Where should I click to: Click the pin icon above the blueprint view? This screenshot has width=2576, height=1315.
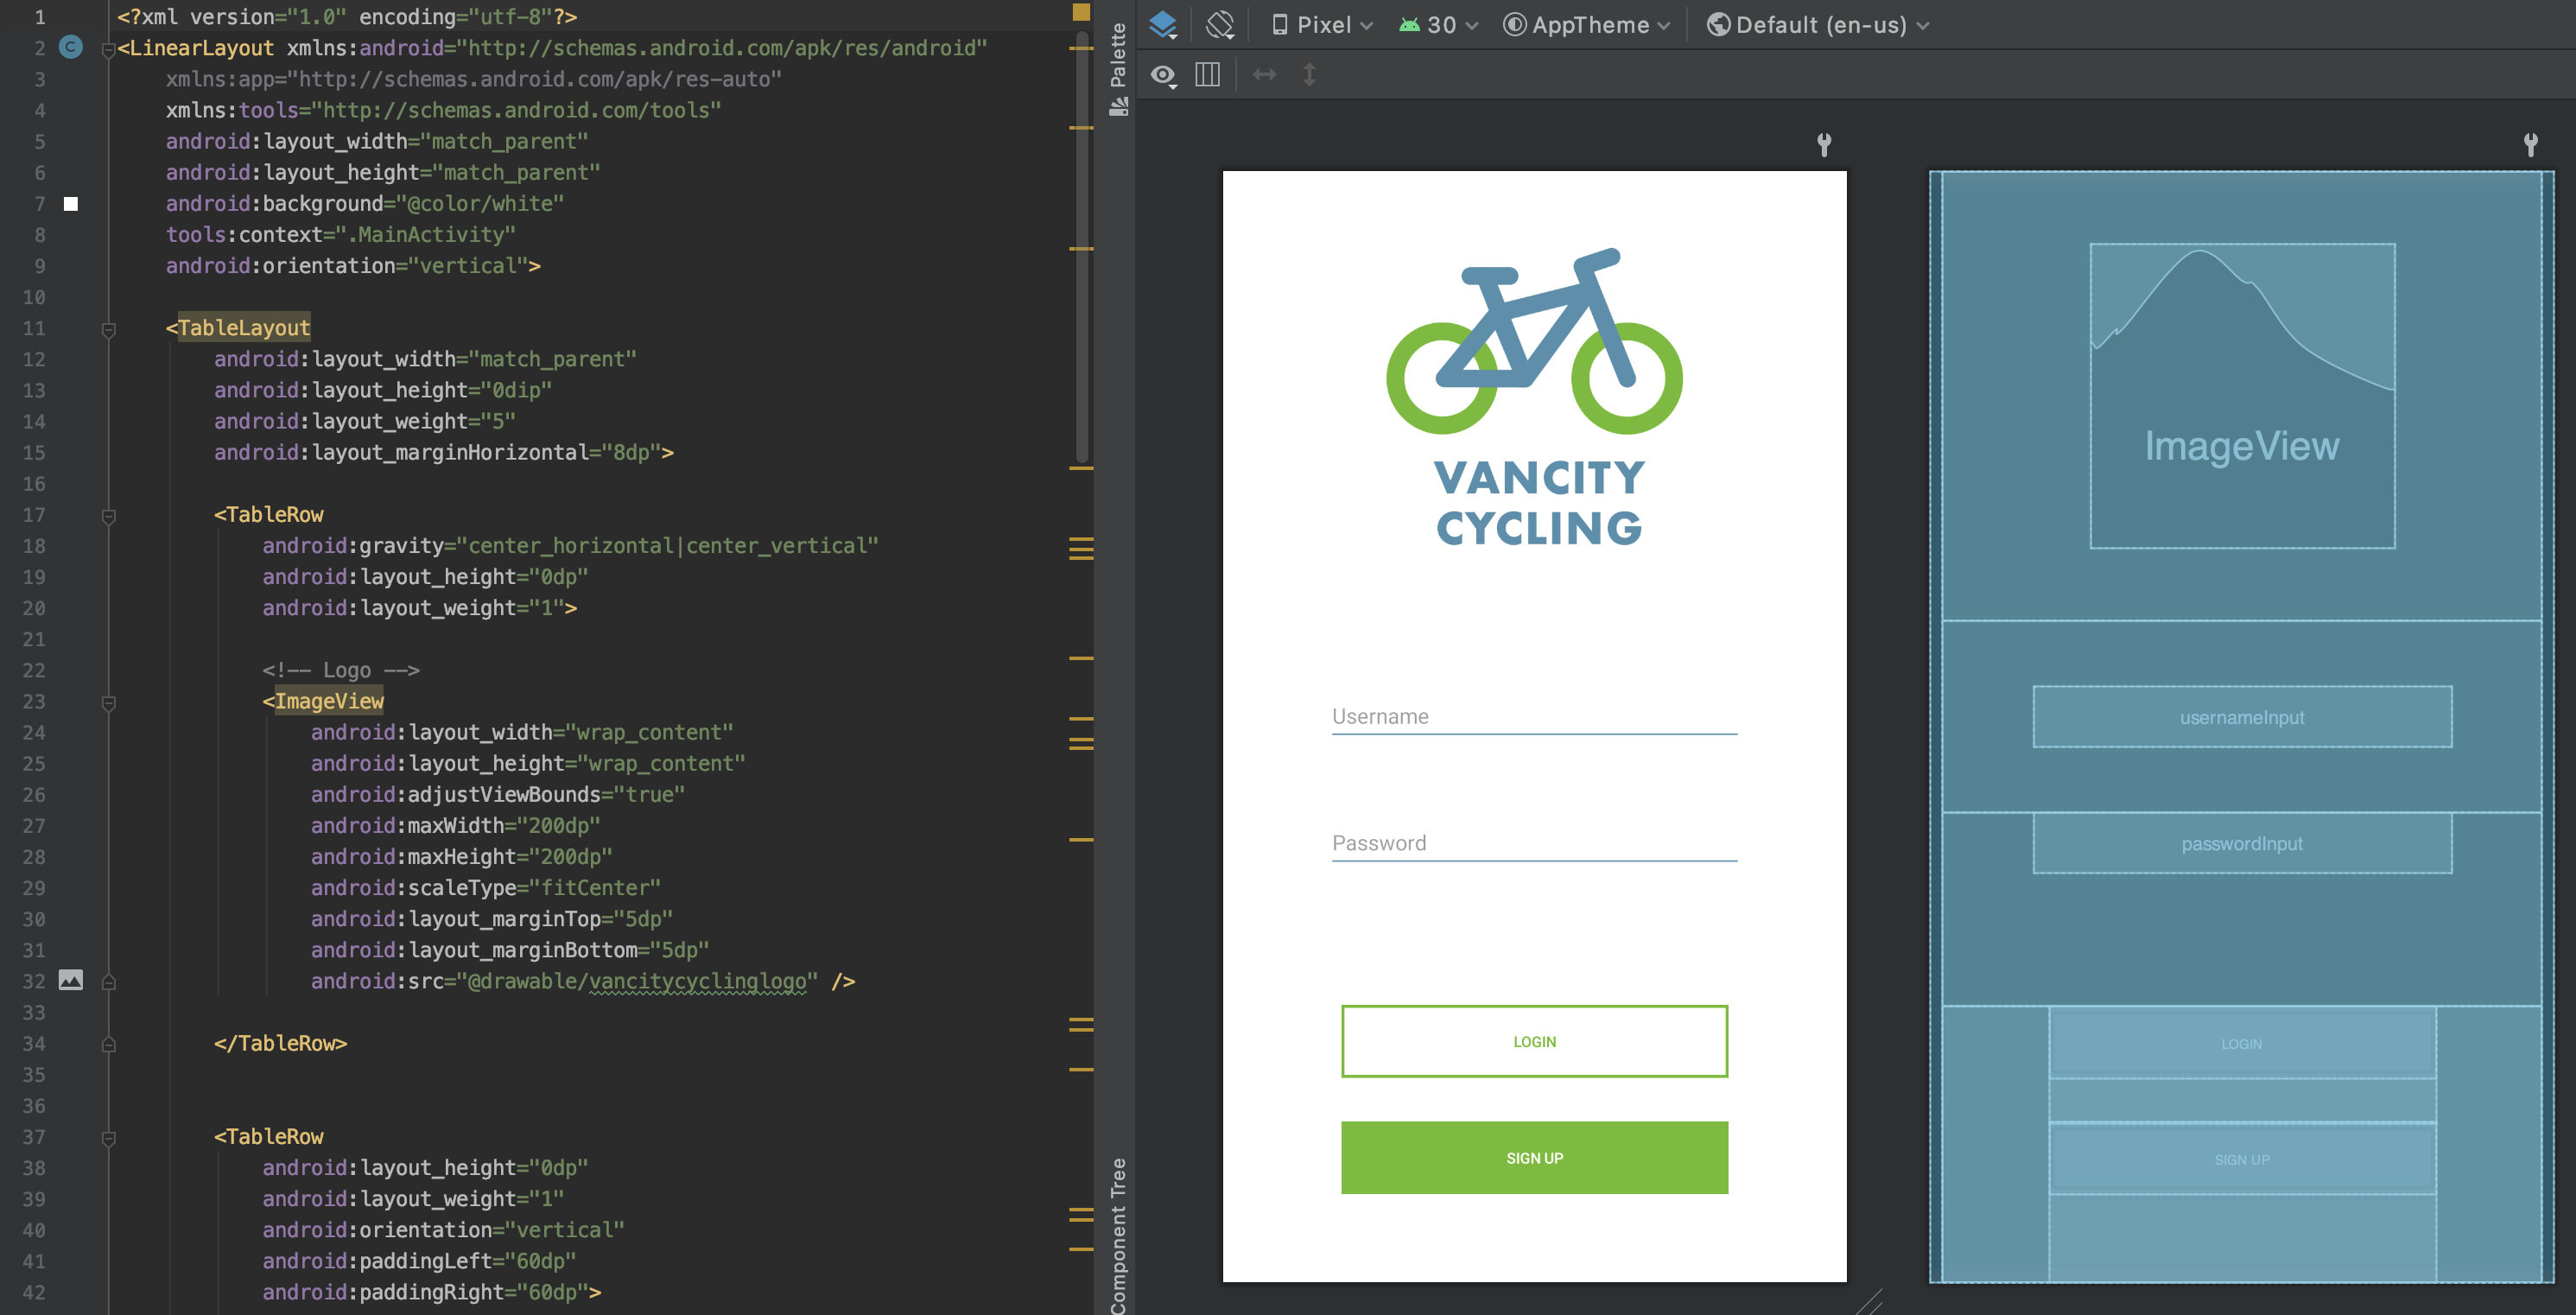[x=2530, y=145]
